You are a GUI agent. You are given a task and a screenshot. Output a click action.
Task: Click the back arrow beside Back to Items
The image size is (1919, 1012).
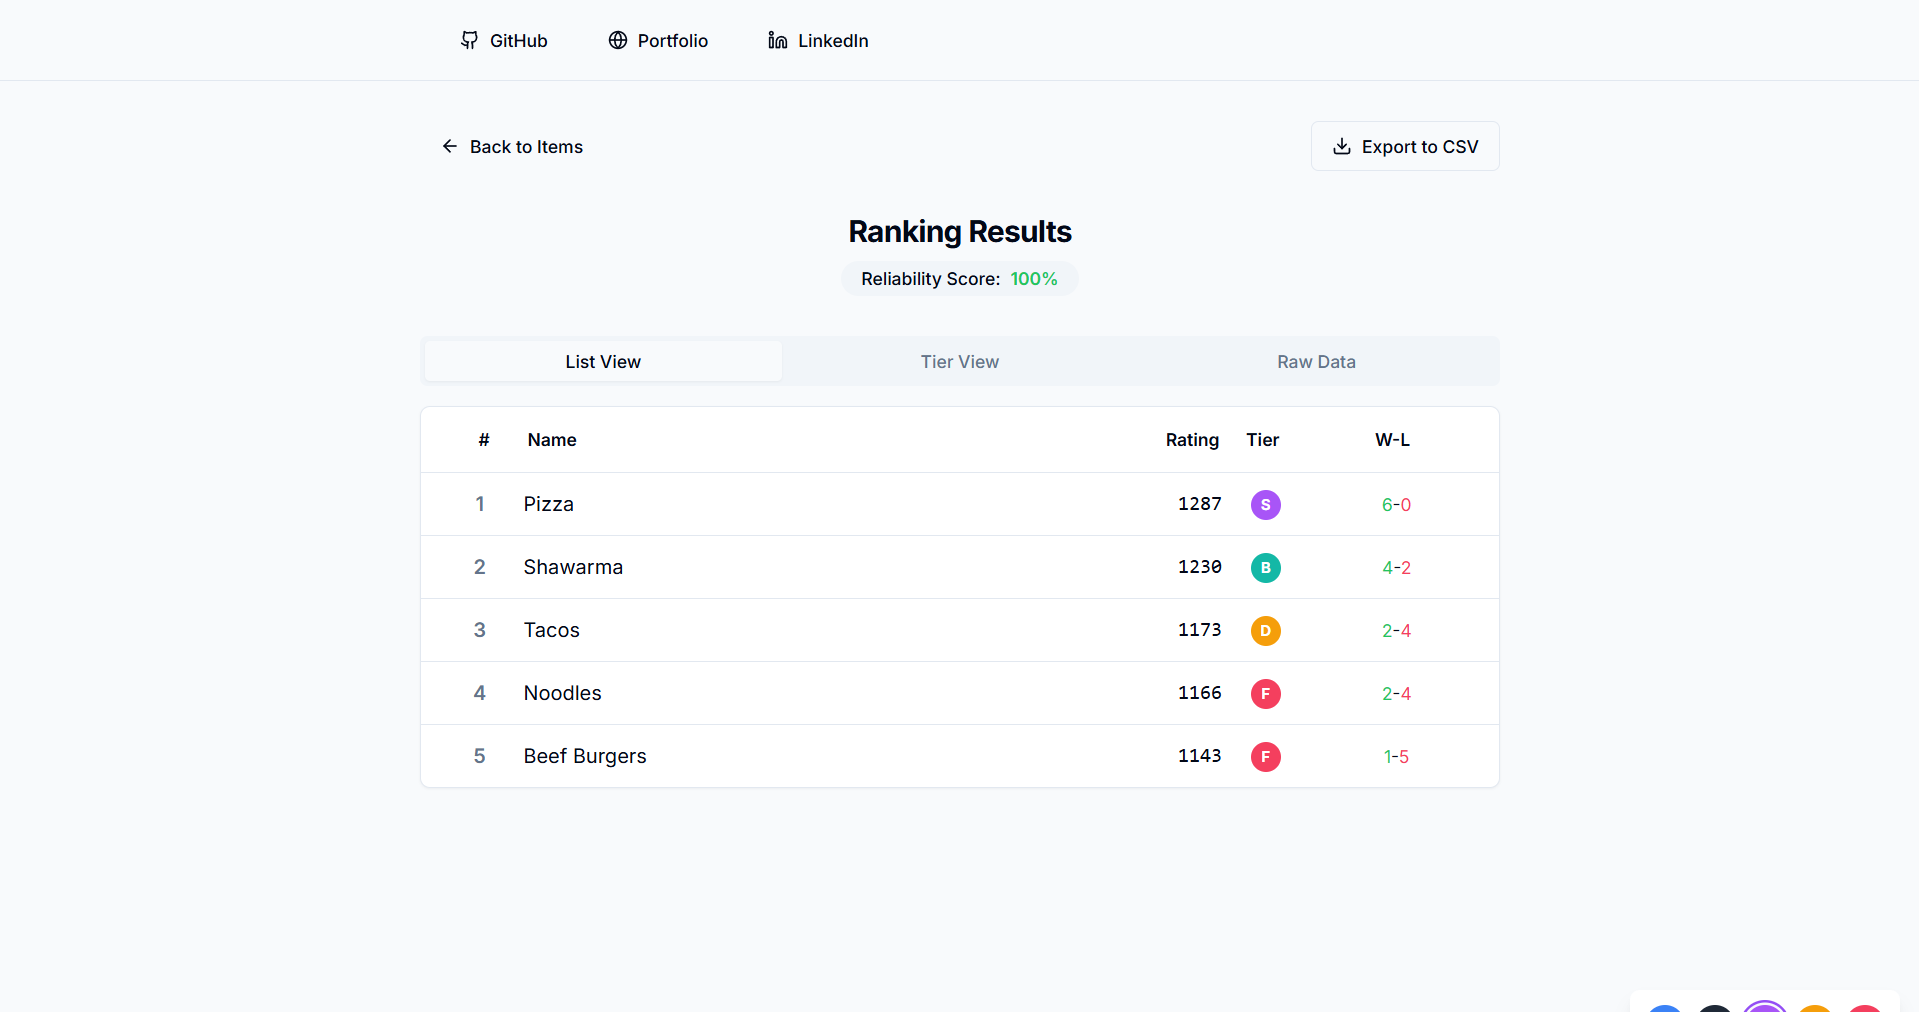[x=449, y=146]
